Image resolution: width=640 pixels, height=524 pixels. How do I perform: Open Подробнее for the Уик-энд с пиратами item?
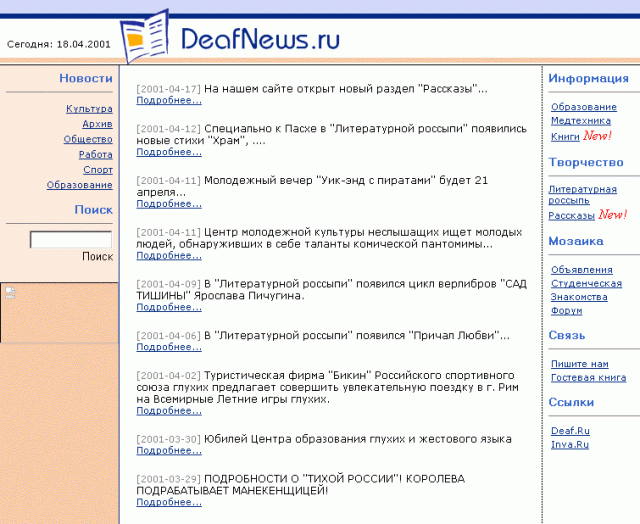pos(169,204)
